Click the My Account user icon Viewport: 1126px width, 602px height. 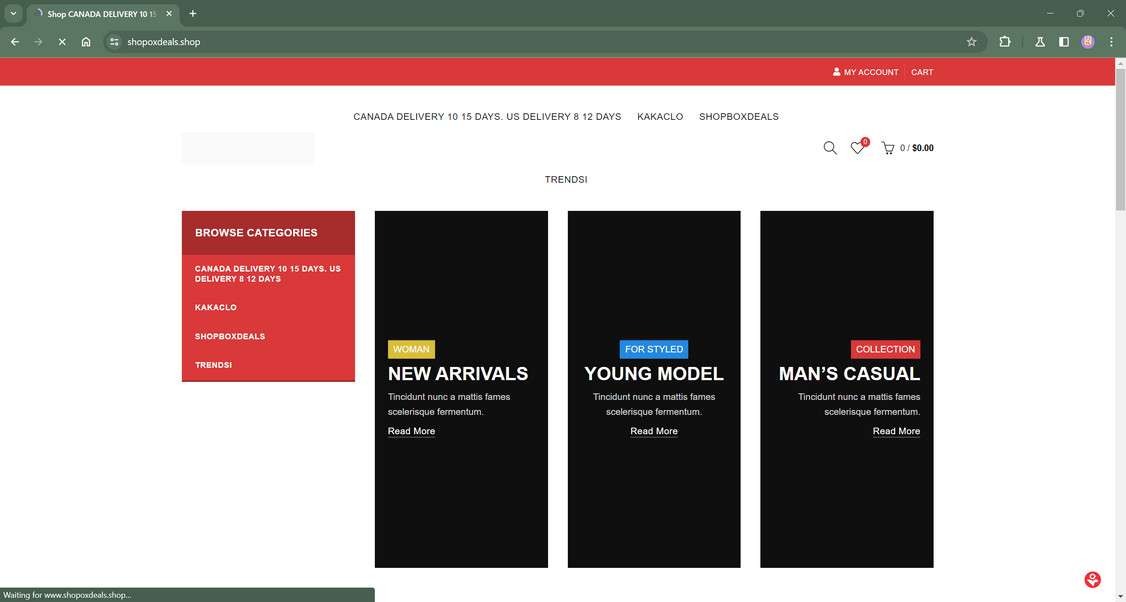(x=837, y=72)
